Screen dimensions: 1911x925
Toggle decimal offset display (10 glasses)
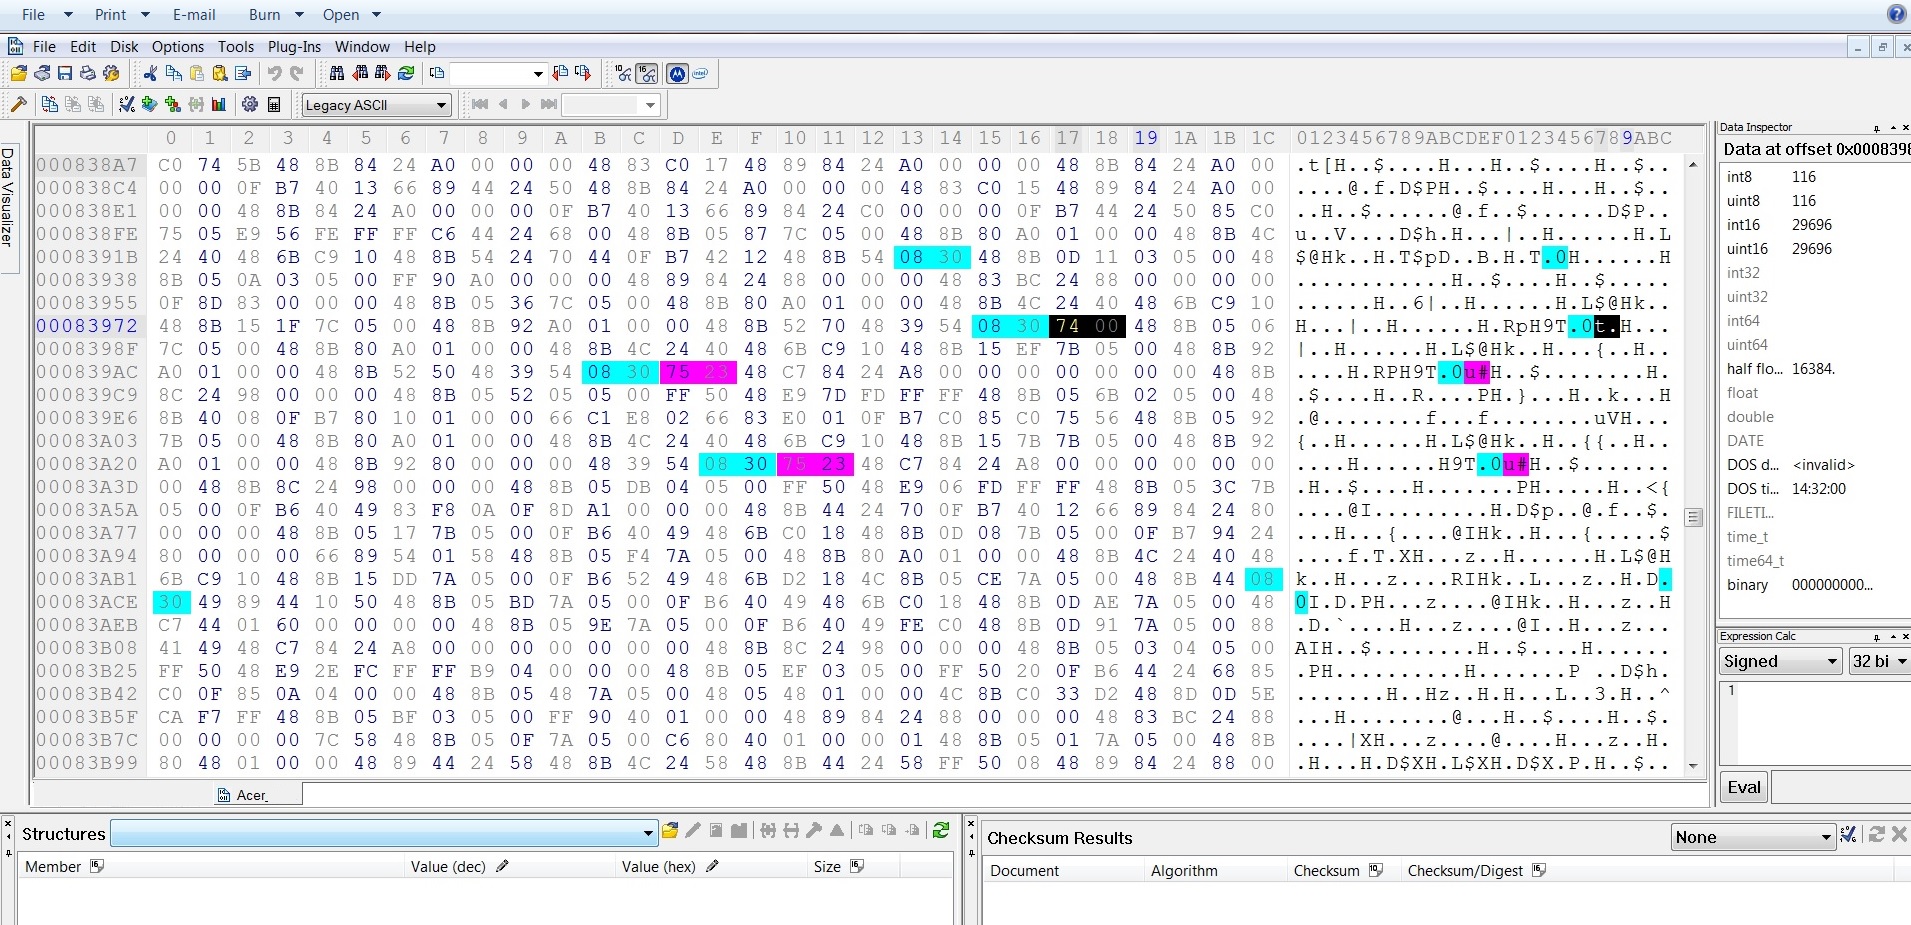pos(623,73)
